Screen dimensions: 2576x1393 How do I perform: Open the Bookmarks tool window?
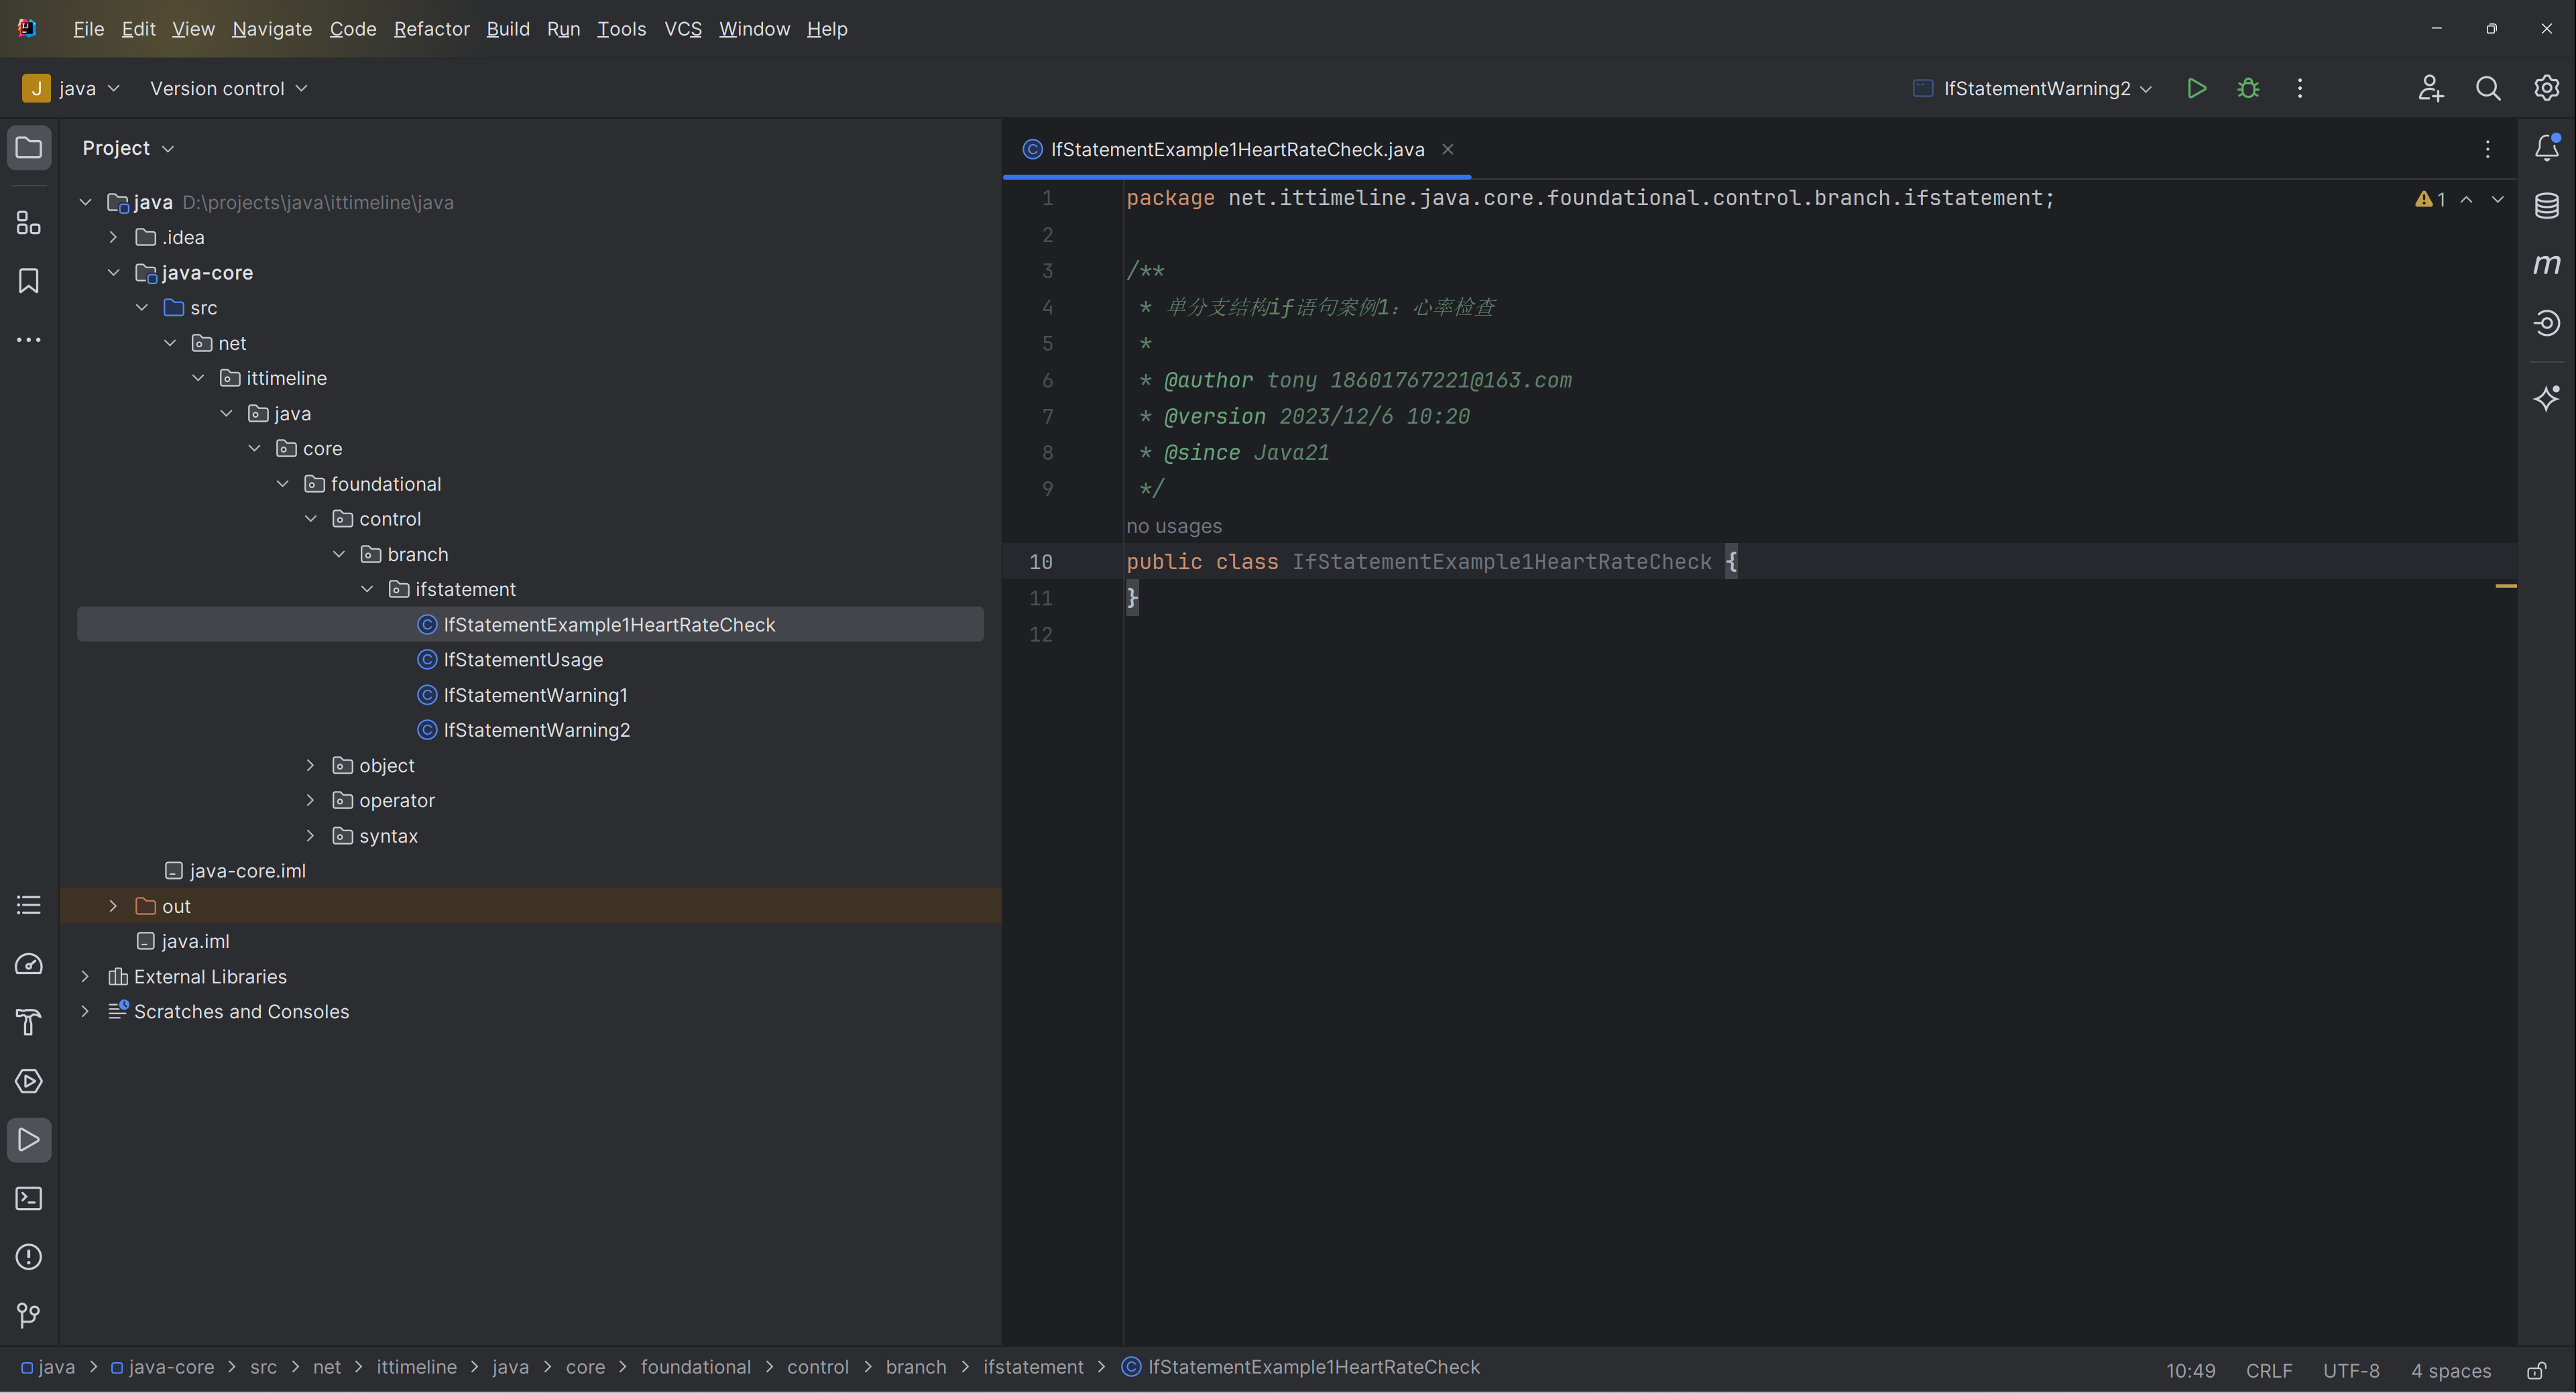click(x=29, y=281)
